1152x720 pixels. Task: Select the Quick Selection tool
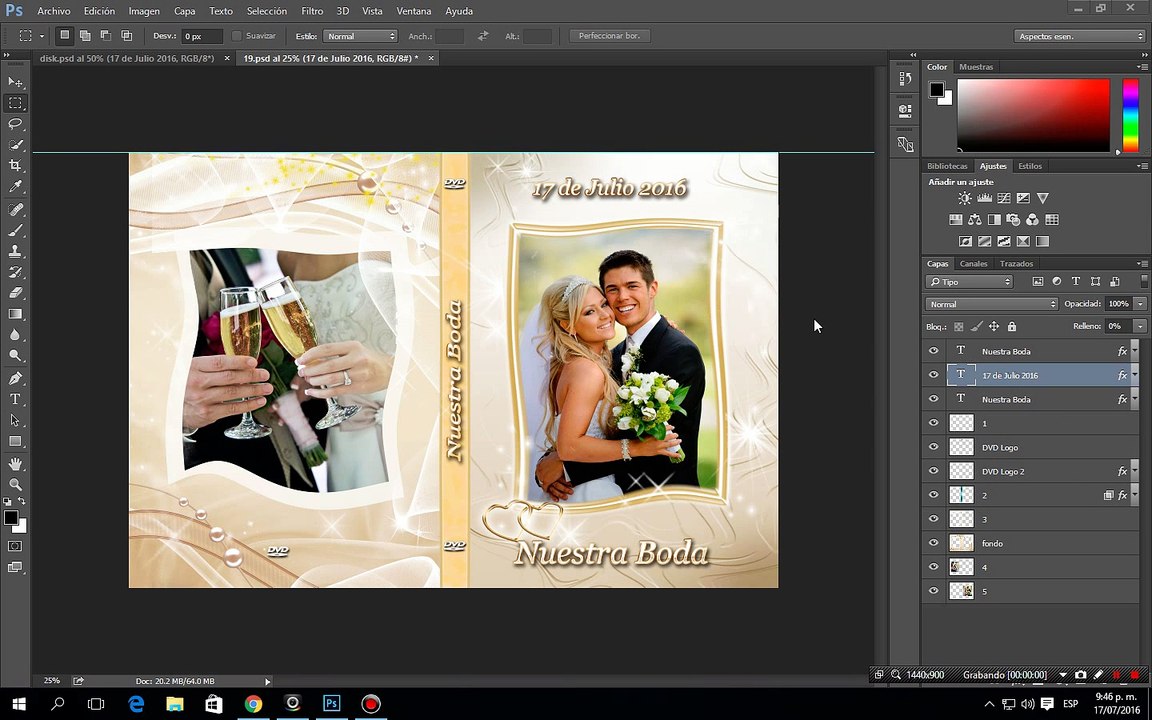[15, 145]
